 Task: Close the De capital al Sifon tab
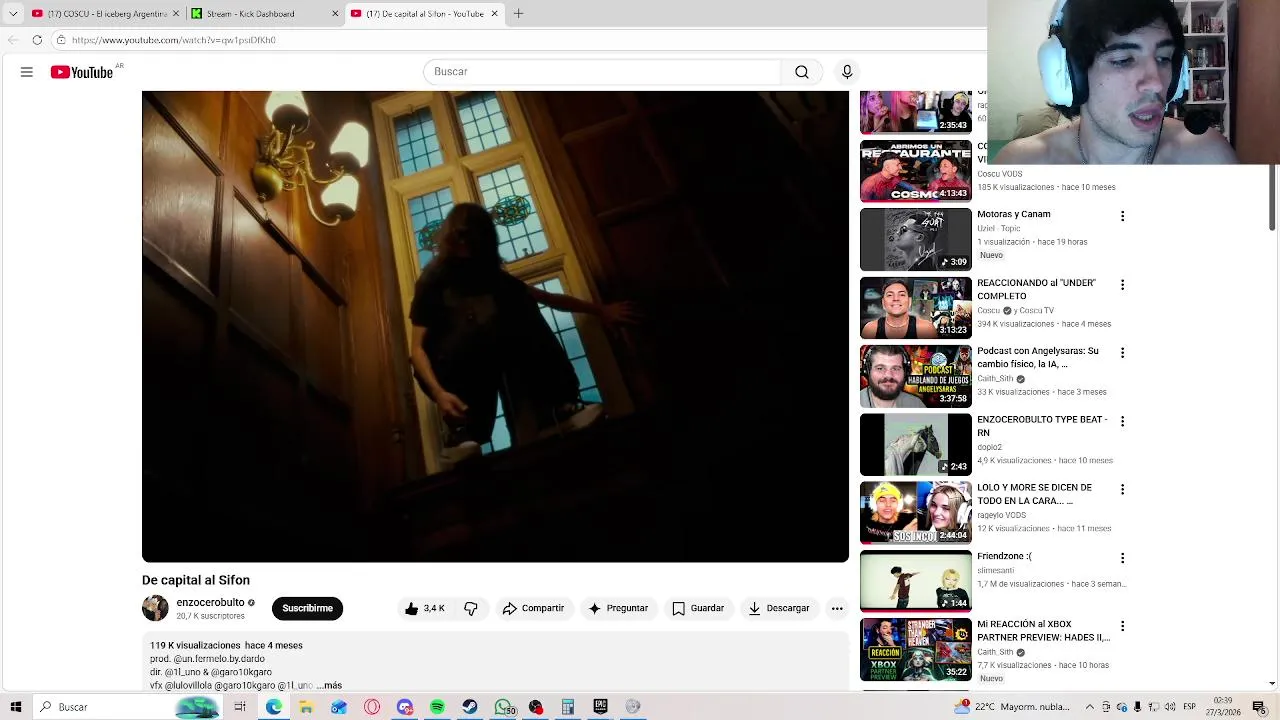494,14
